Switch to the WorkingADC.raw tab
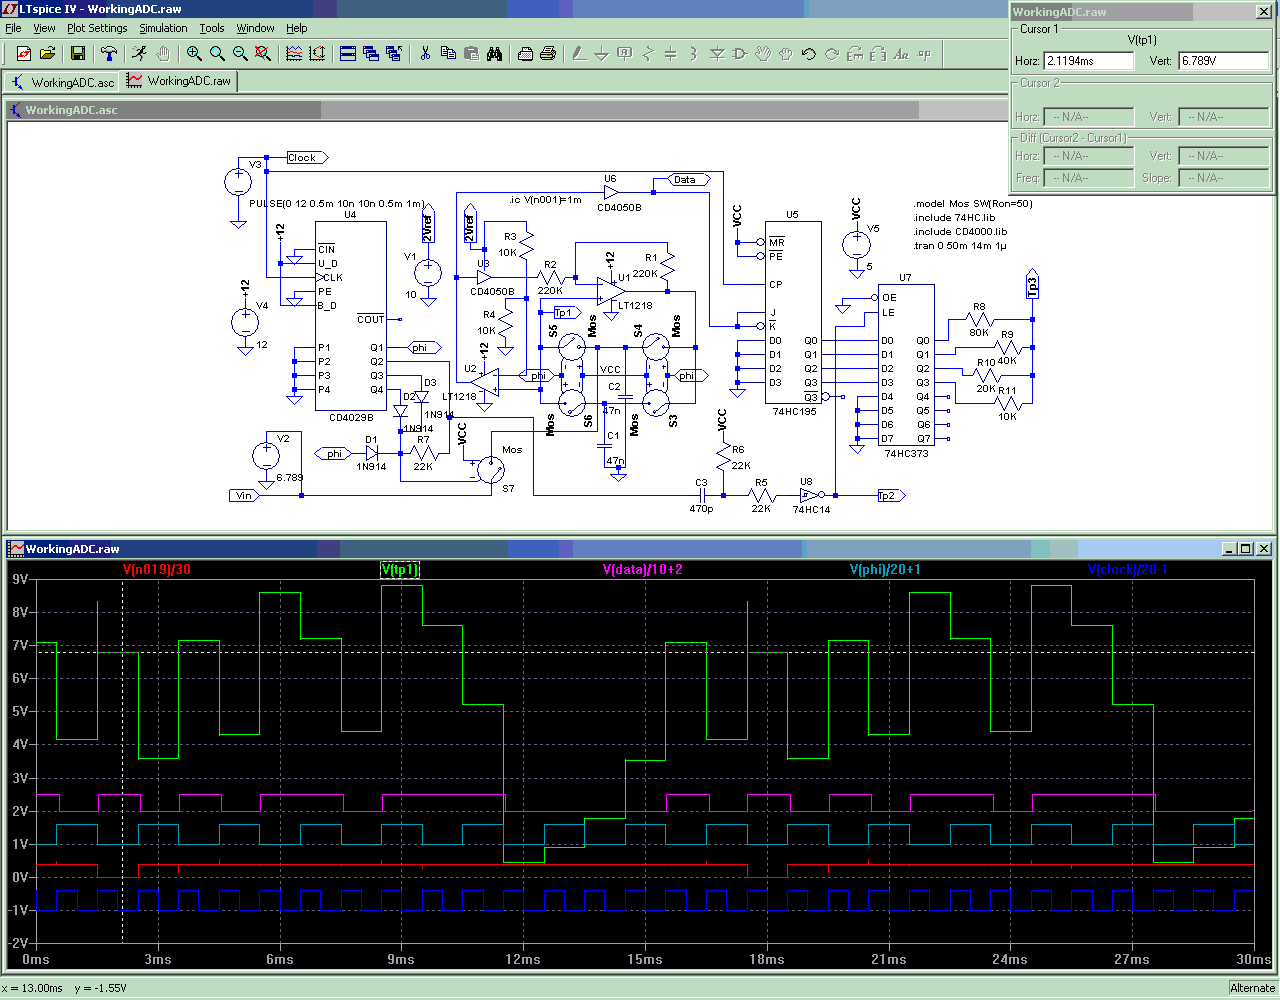This screenshot has width=1280, height=1000. point(179,82)
